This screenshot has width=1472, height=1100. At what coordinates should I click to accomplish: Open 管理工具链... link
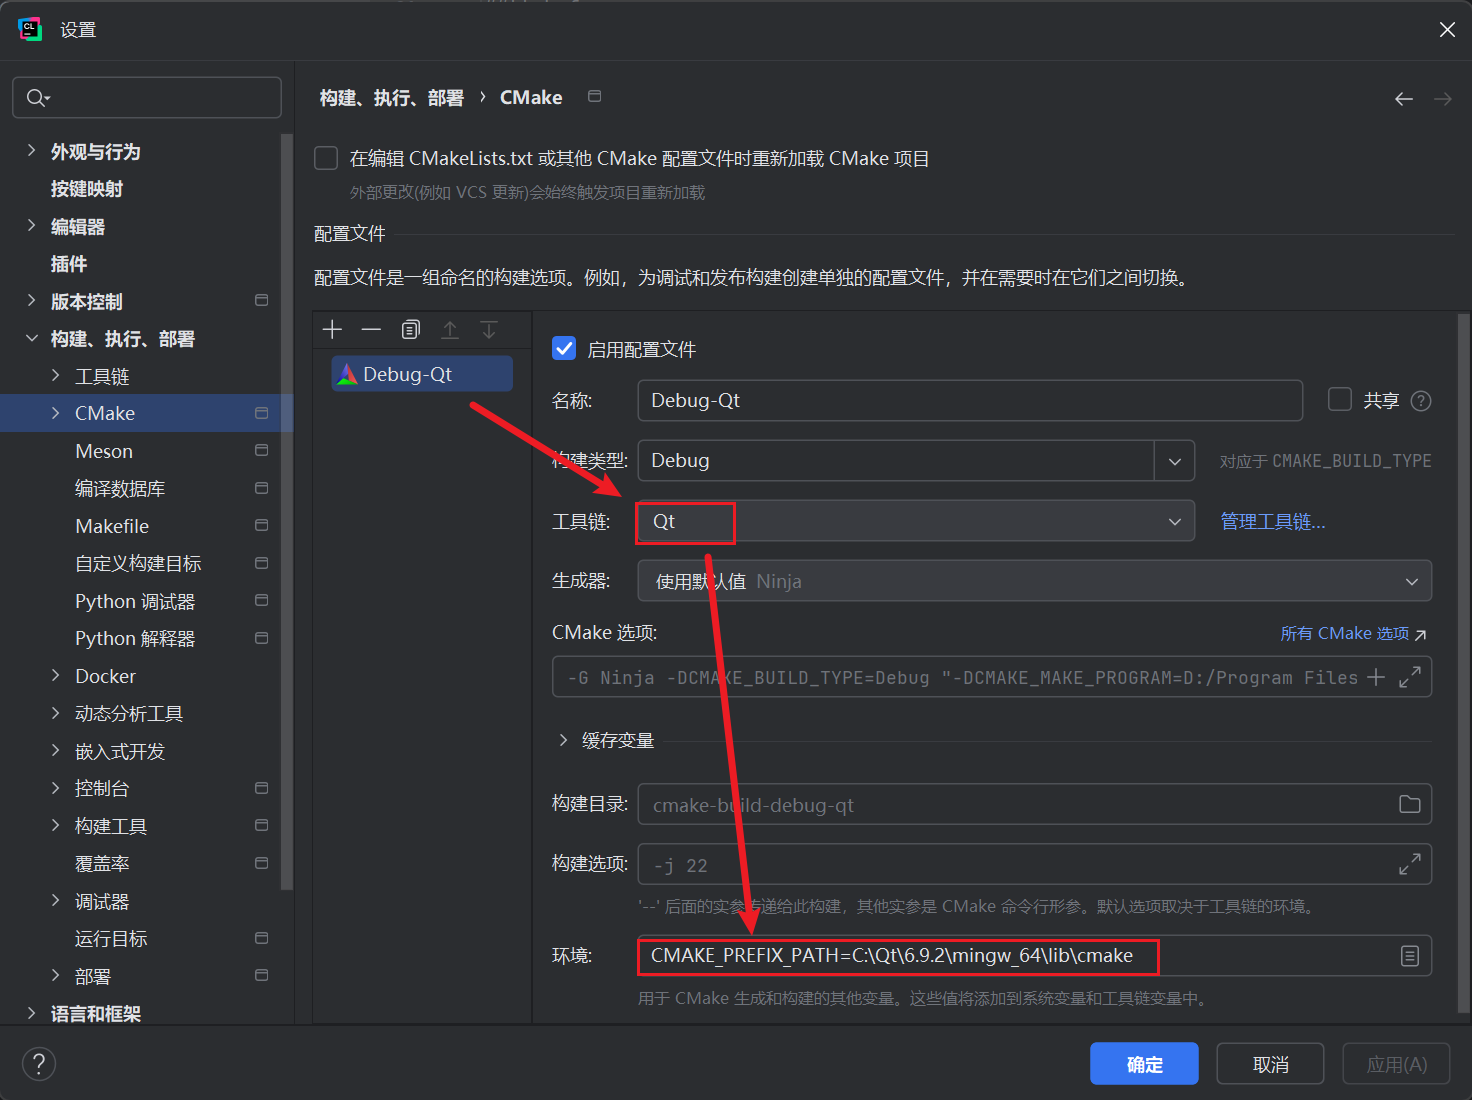[1272, 521]
